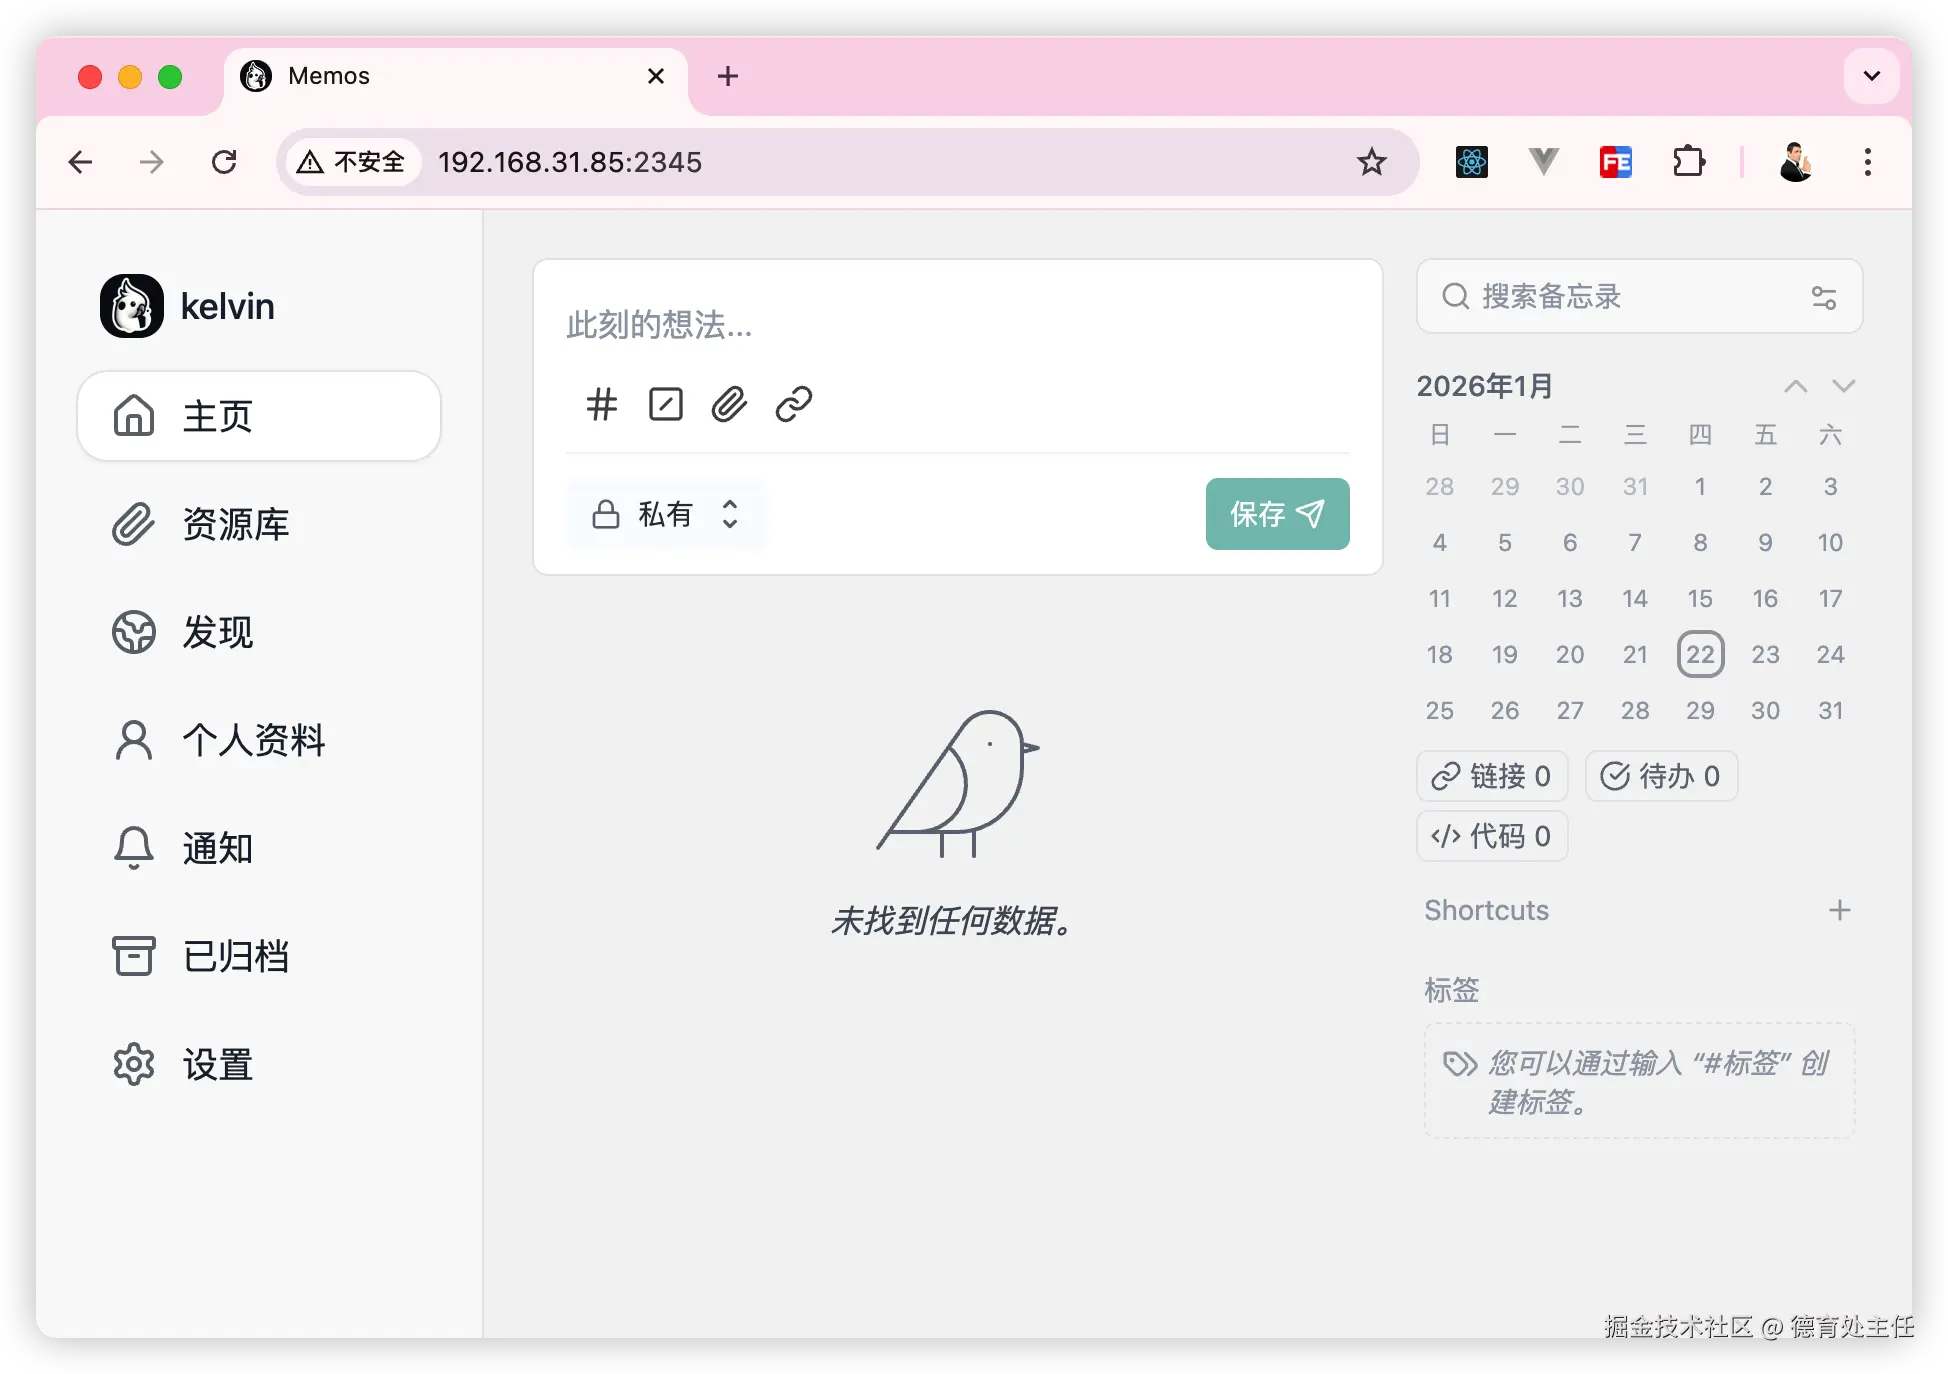
Task: Toggle the 链接 0 filter chip
Action: (1491, 776)
